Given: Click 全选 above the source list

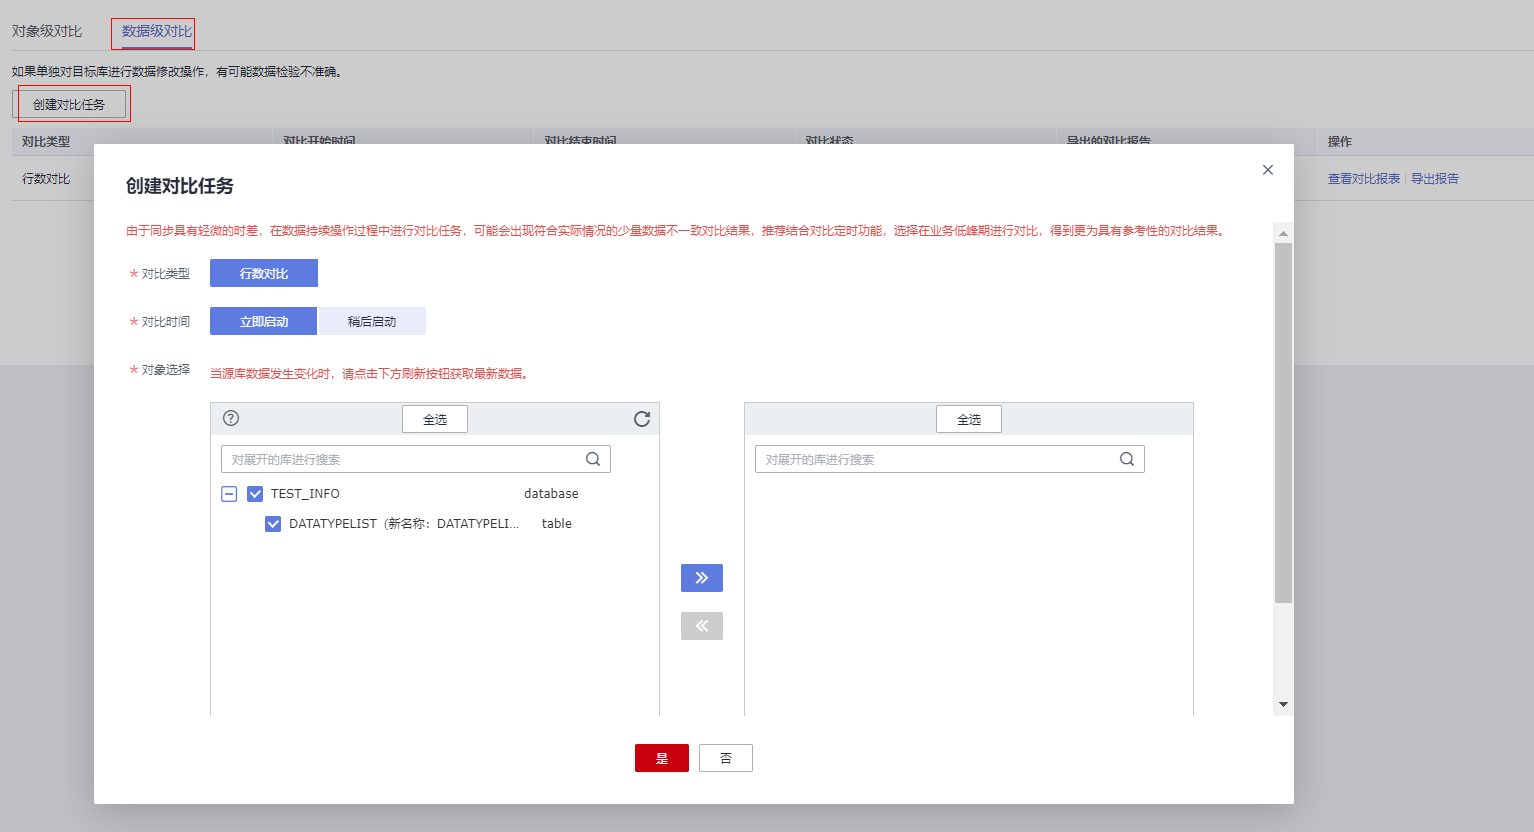Looking at the screenshot, I should click(434, 419).
